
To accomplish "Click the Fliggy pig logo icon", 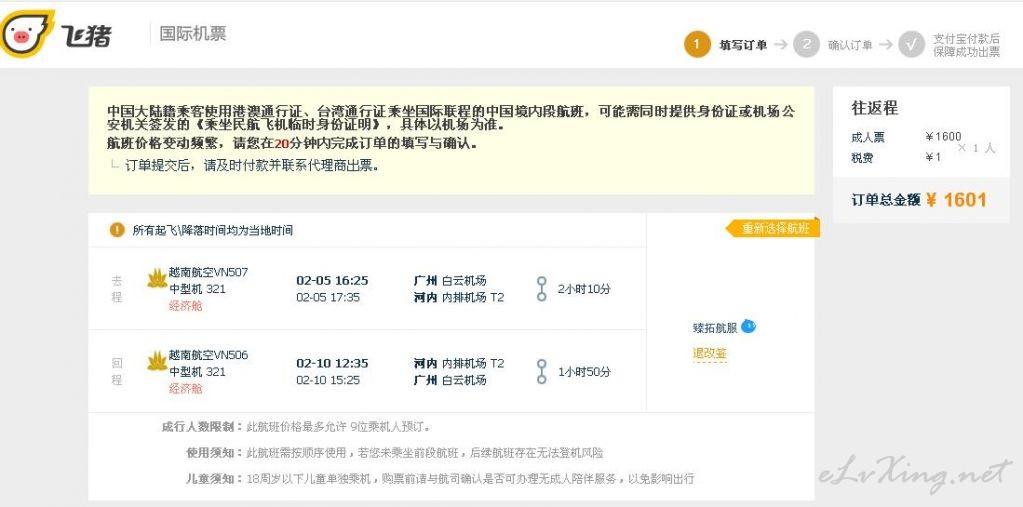I will [27, 35].
